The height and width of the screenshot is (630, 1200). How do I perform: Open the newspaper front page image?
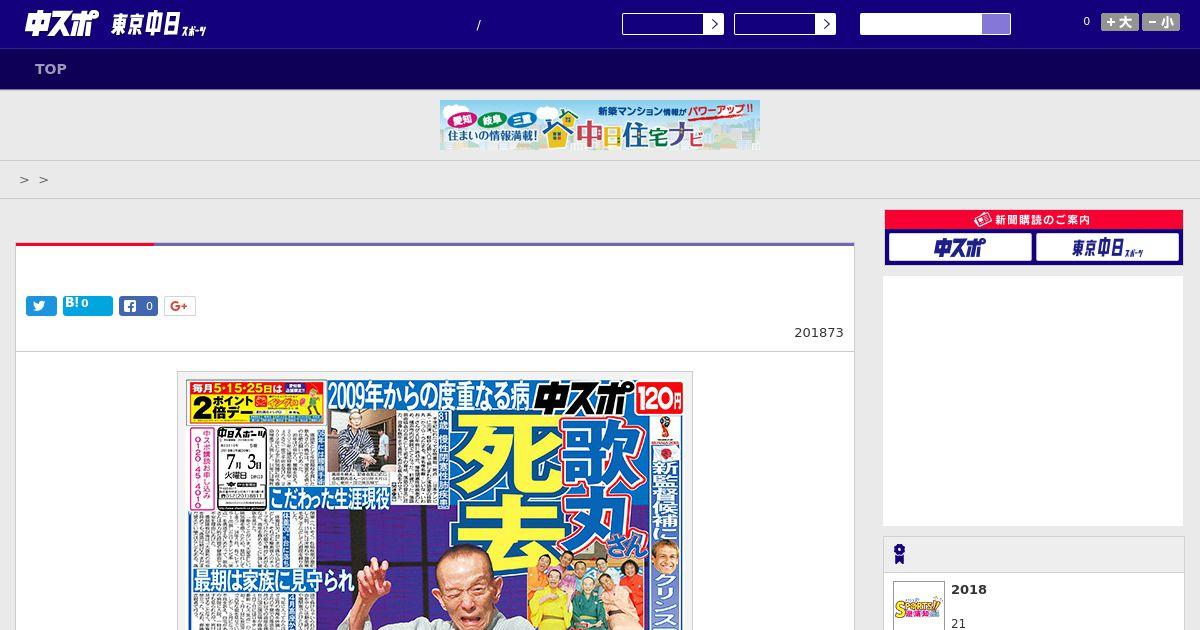(435, 501)
